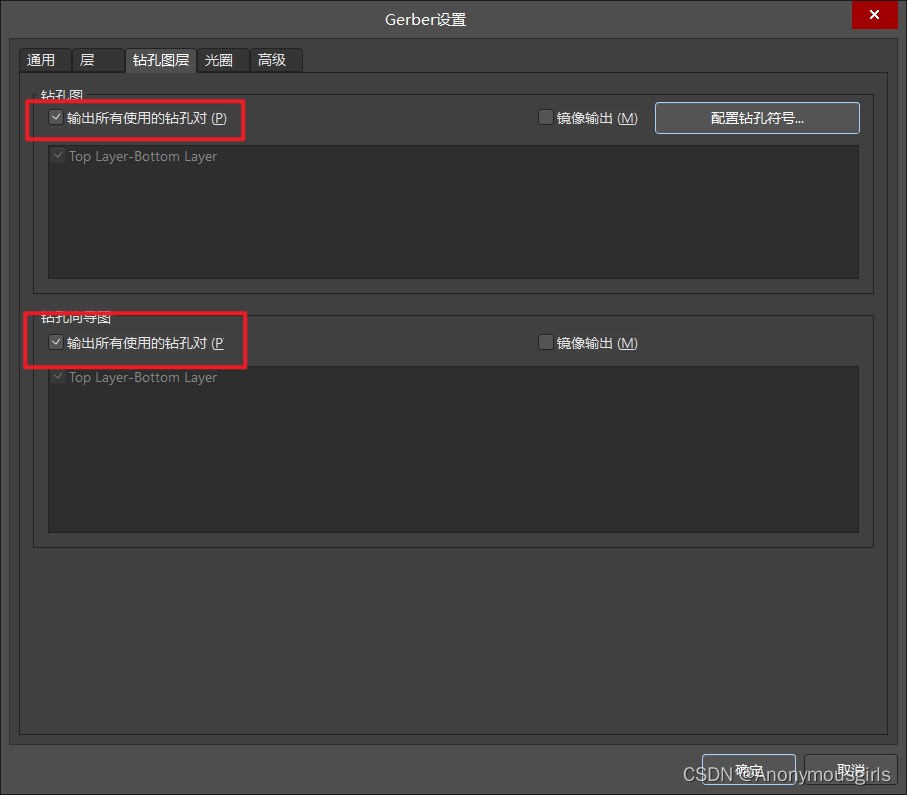Confirm settings with the 确定 button
Viewport: 907px width, 795px height.
pyautogui.click(x=748, y=770)
